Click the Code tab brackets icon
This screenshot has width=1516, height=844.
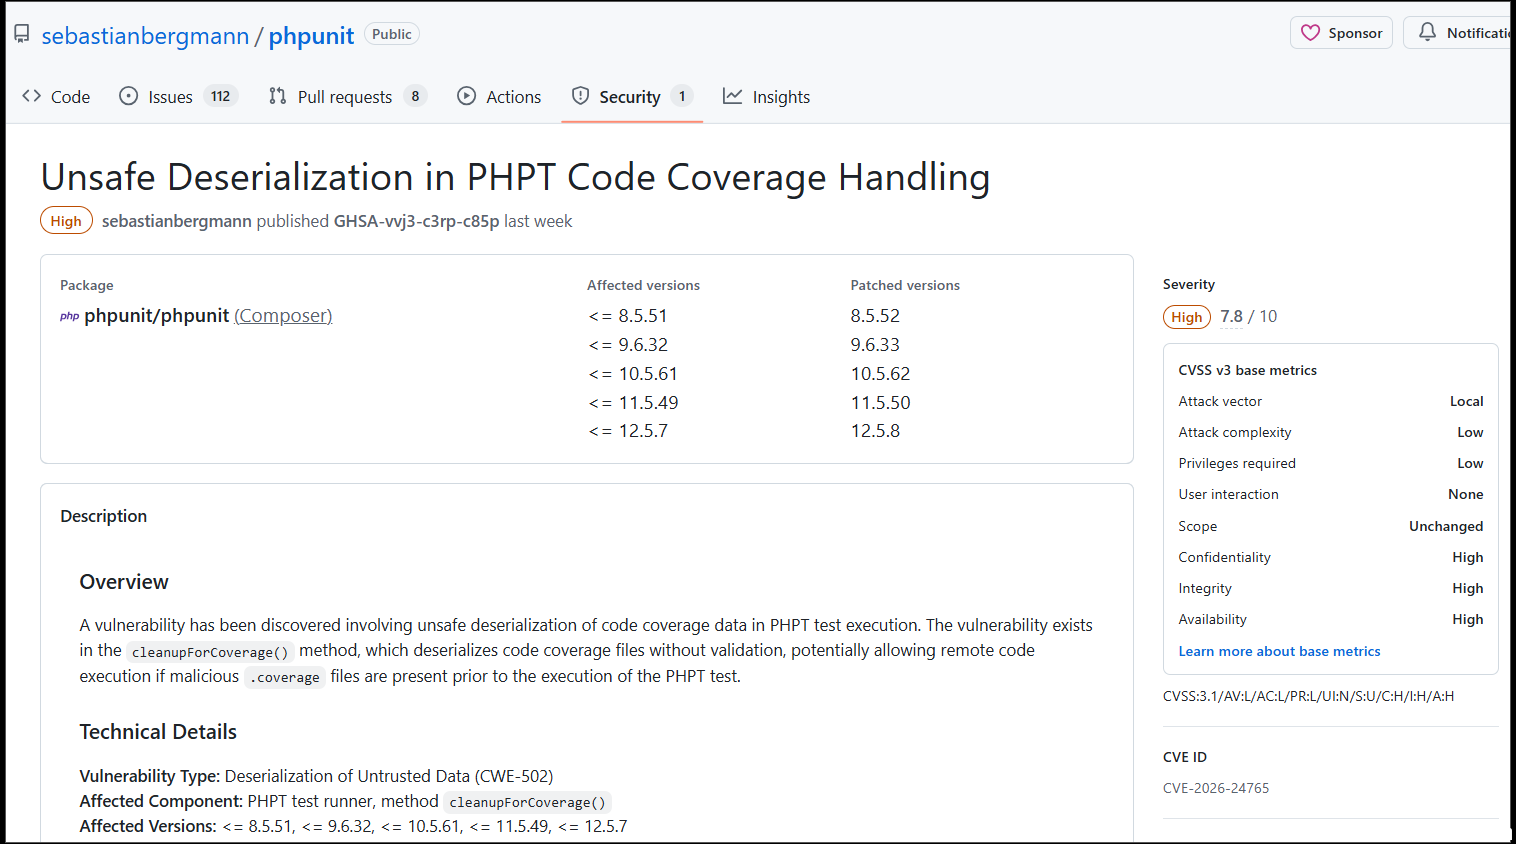click(32, 96)
